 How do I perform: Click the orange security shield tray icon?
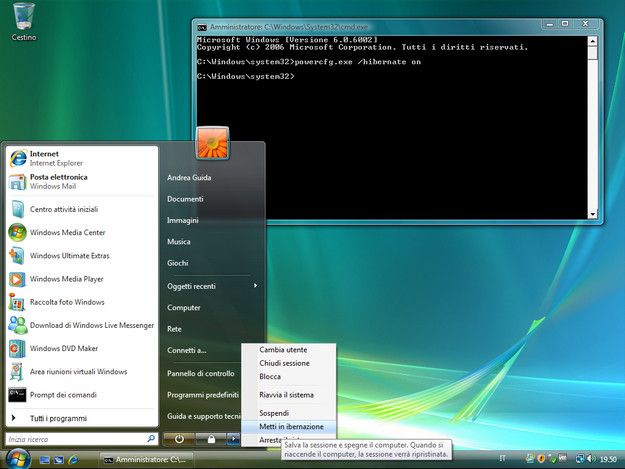coord(541,459)
